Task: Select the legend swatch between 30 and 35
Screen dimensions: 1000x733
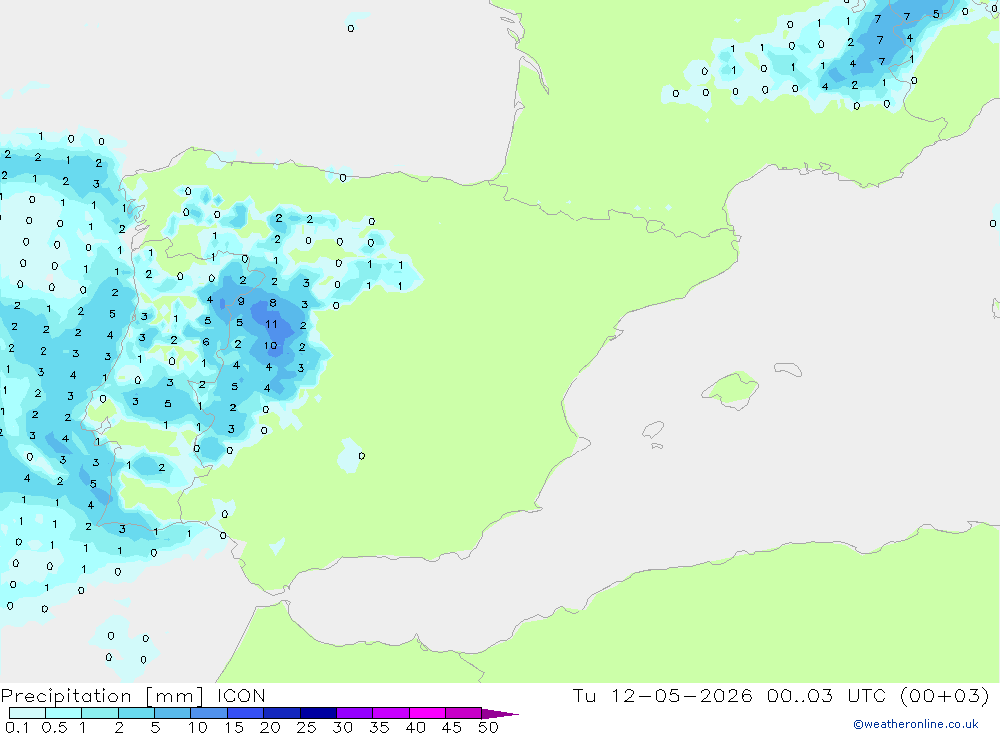Action: click(x=354, y=713)
